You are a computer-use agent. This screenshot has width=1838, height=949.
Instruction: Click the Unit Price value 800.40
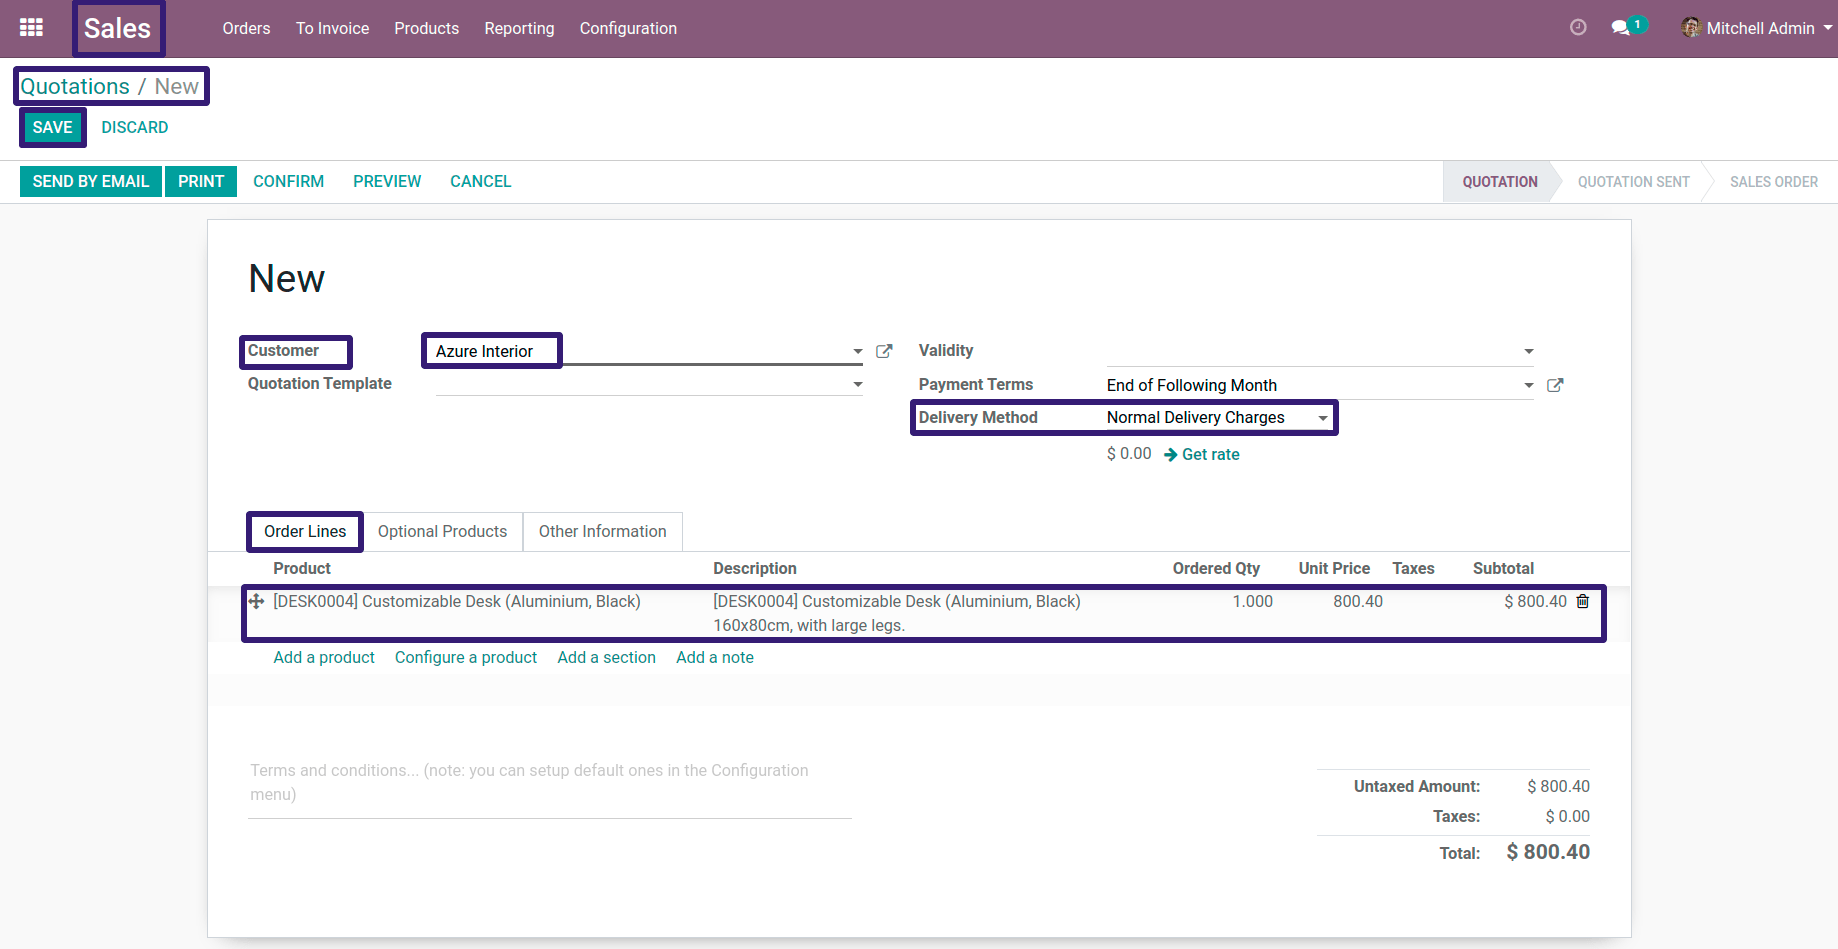click(1357, 601)
